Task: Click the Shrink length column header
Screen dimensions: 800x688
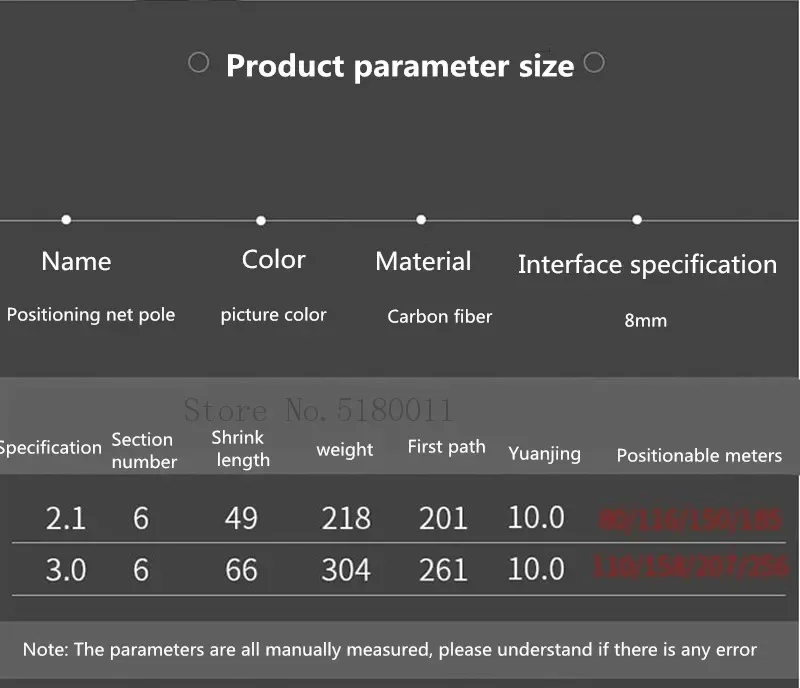Action: [240, 449]
